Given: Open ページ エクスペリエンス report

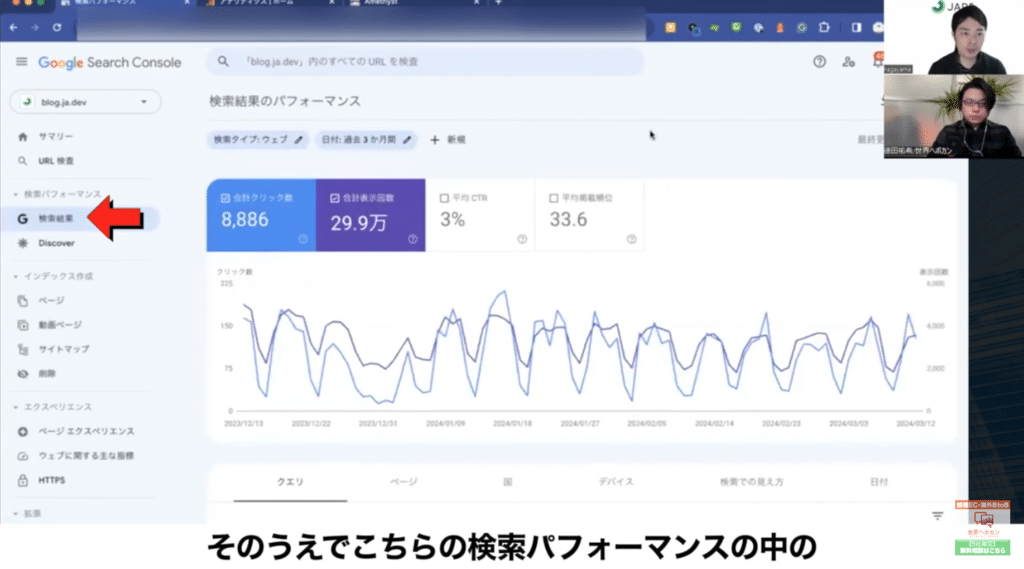Looking at the screenshot, I should click(86, 431).
